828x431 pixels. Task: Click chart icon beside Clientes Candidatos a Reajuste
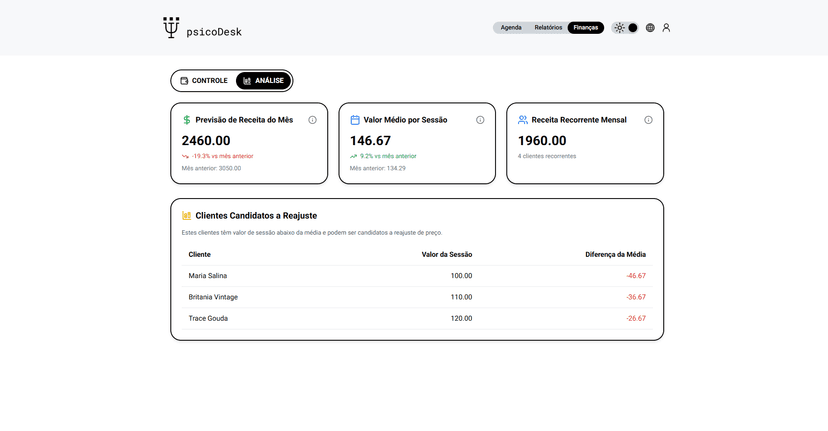[187, 215]
